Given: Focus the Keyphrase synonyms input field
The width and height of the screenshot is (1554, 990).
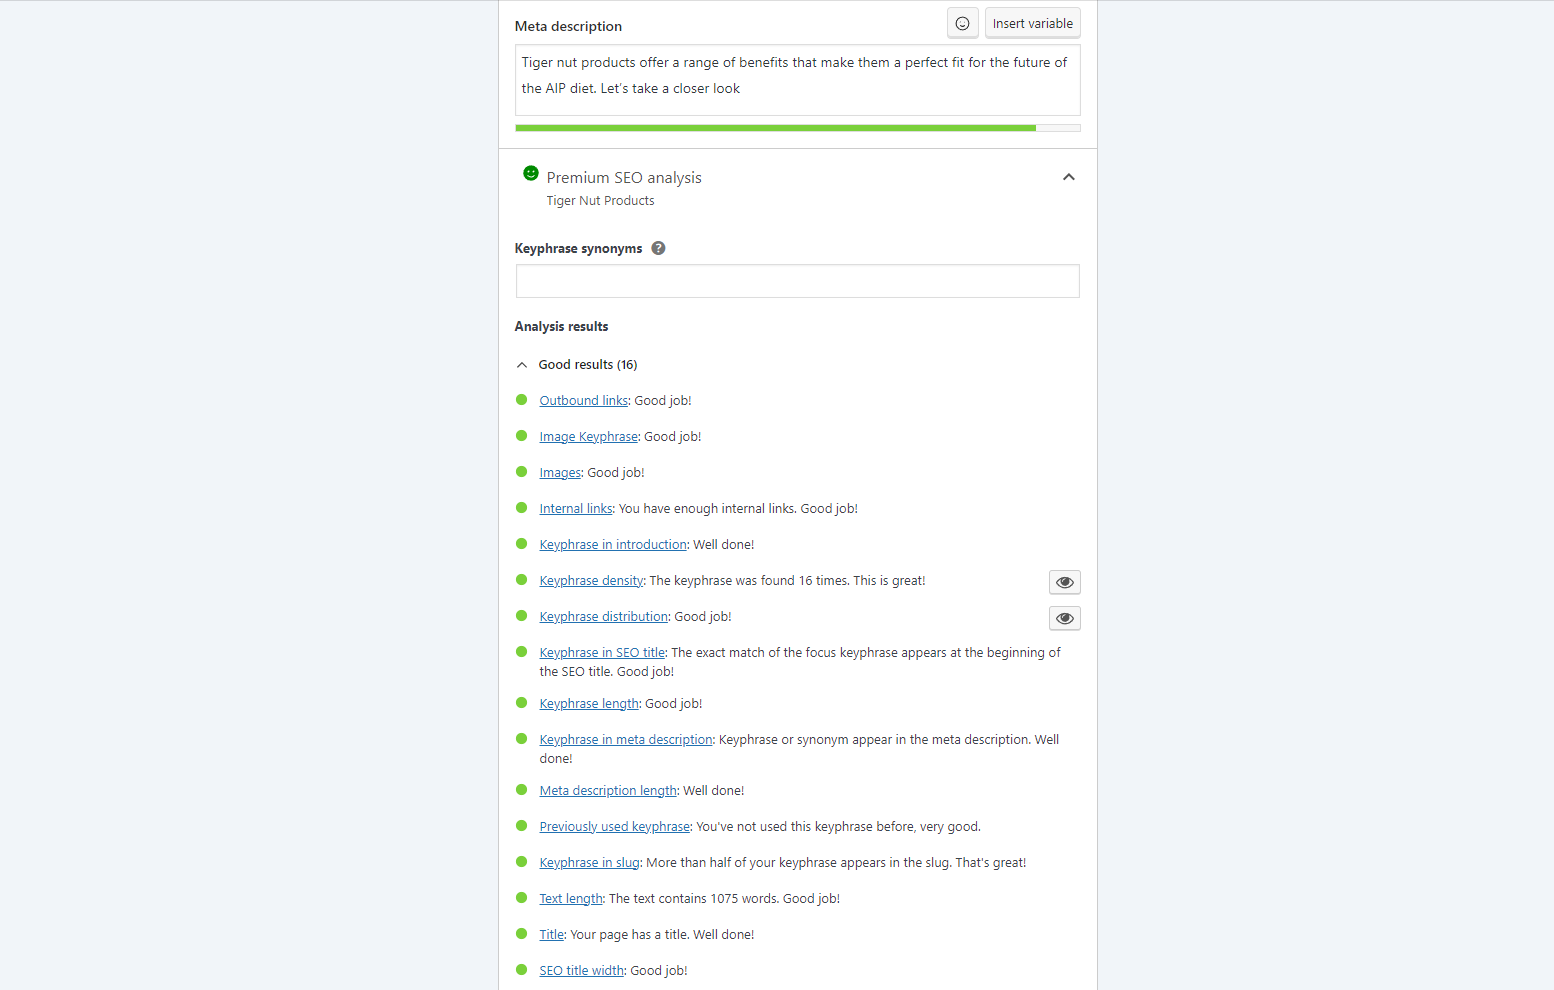Looking at the screenshot, I should [797, 281].
